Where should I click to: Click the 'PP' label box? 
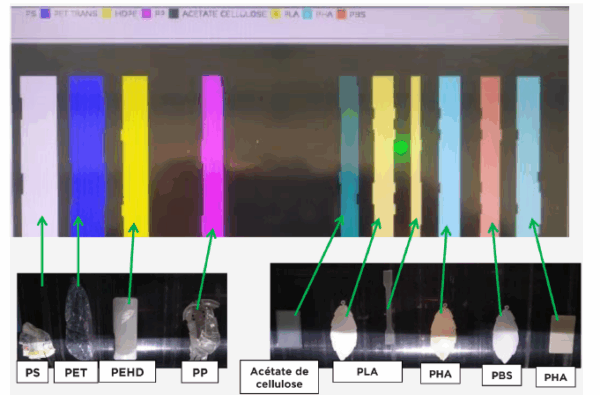coord(200,372)
